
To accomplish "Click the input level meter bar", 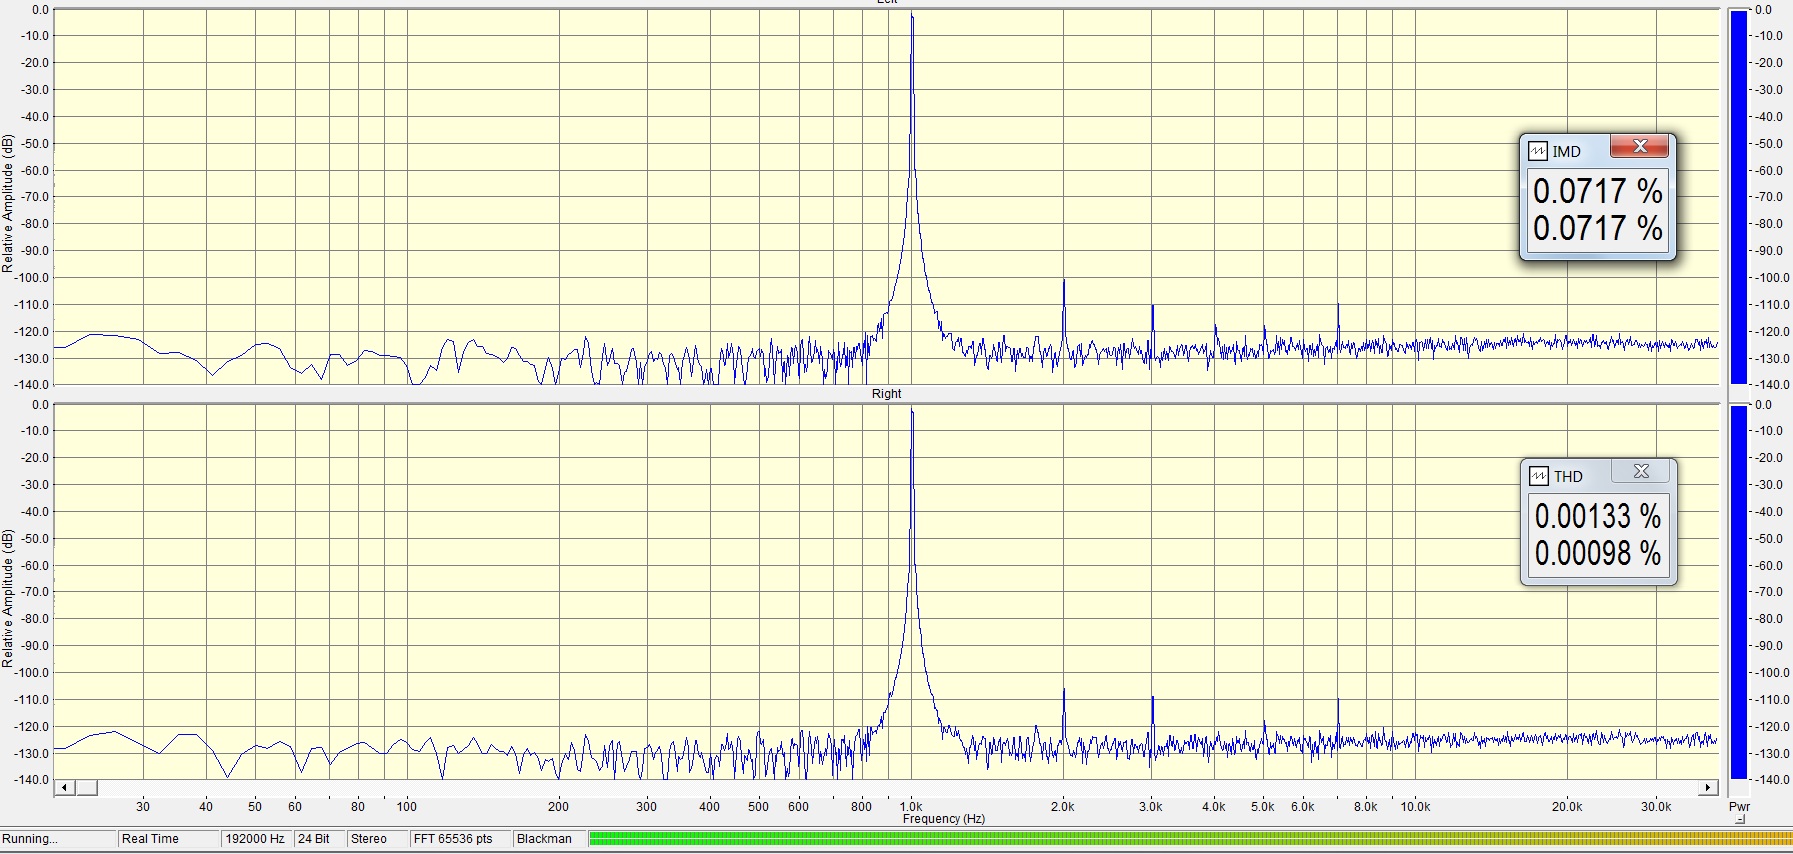I will click(x=1190, y=839).
